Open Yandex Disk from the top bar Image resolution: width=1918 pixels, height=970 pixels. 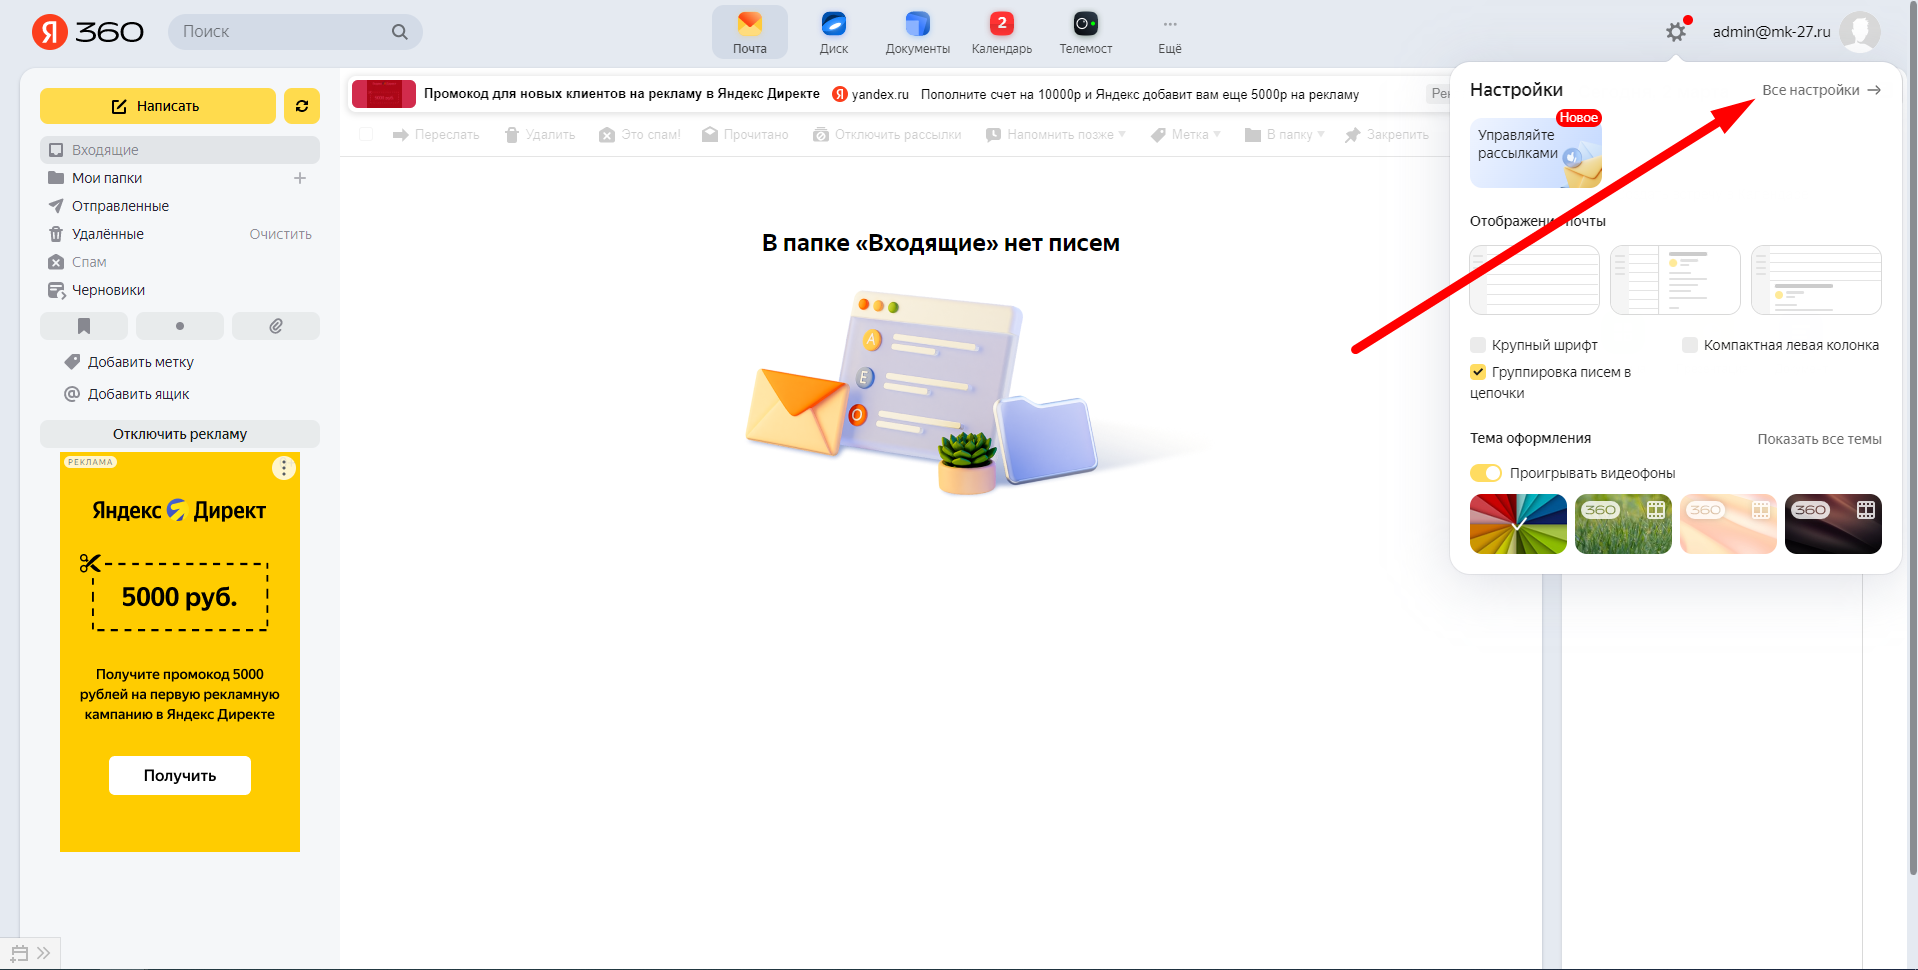pos(833,32)
